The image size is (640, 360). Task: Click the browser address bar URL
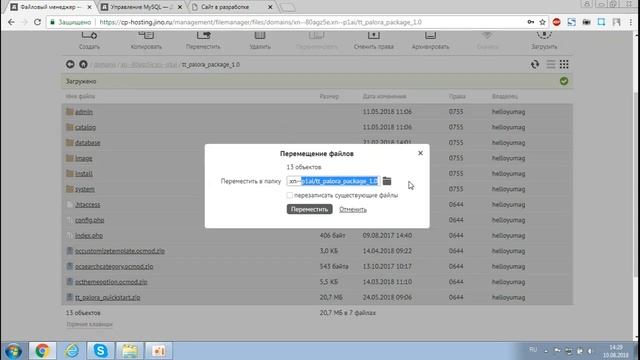pyautogui.click(x=260, y=22)
